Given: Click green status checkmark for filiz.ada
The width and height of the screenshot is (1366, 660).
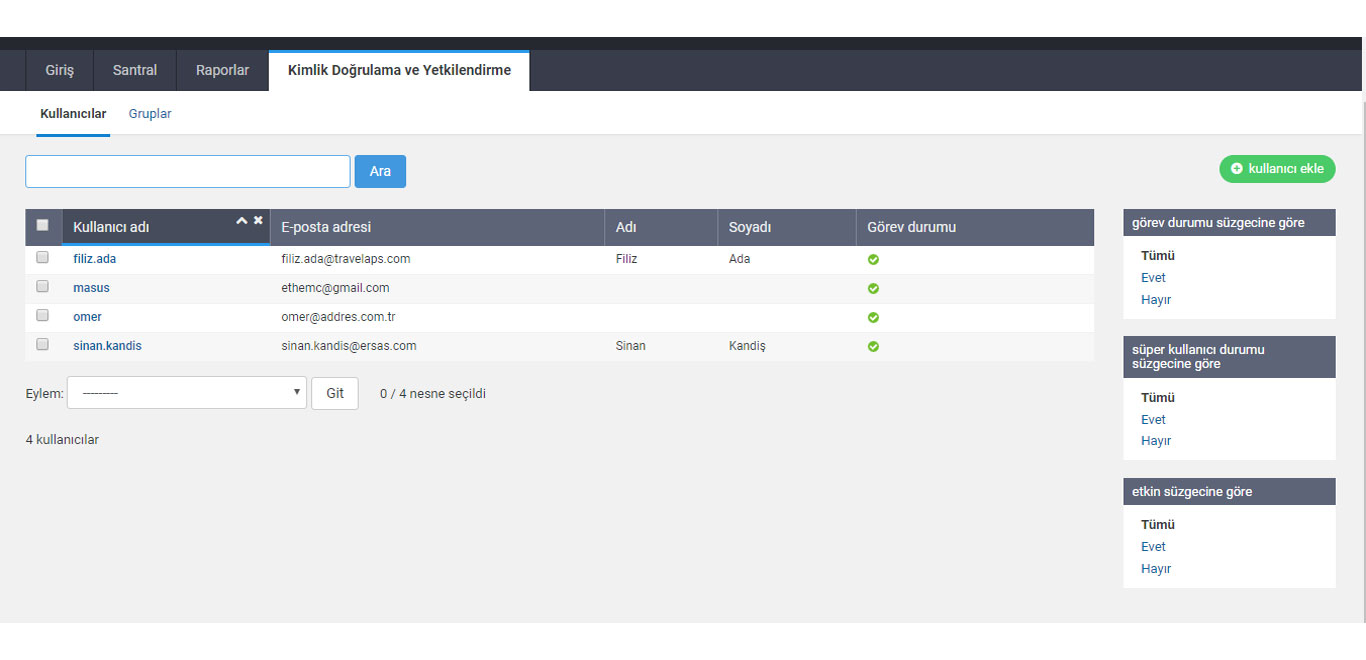Looking at the screenshot, I should [x=873, y=260].
